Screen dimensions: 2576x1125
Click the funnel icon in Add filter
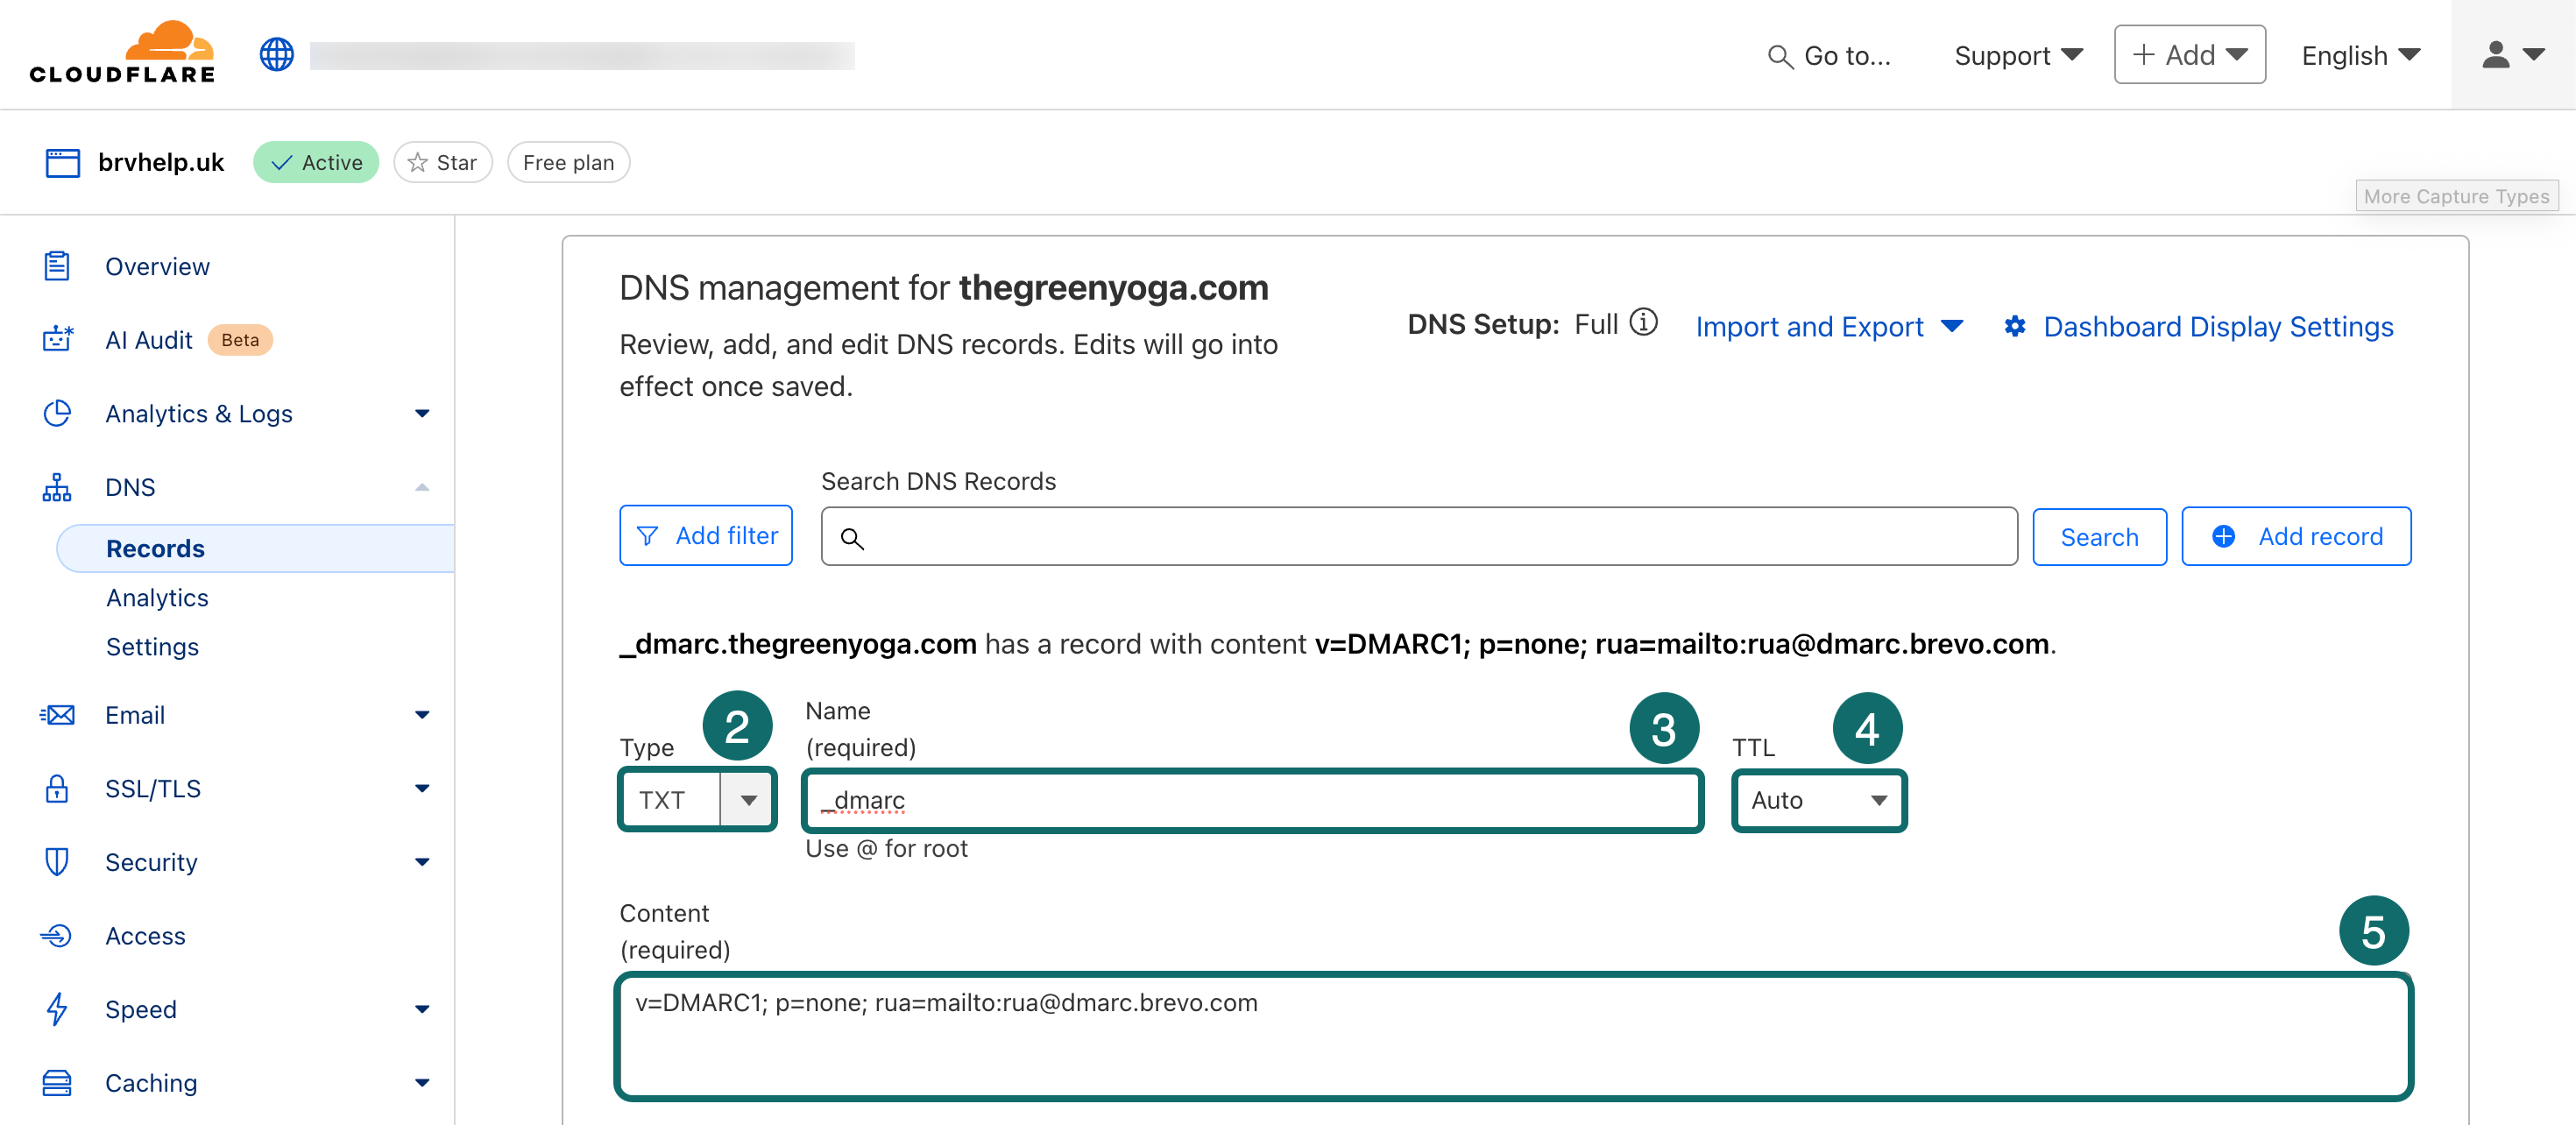point(647,536)
